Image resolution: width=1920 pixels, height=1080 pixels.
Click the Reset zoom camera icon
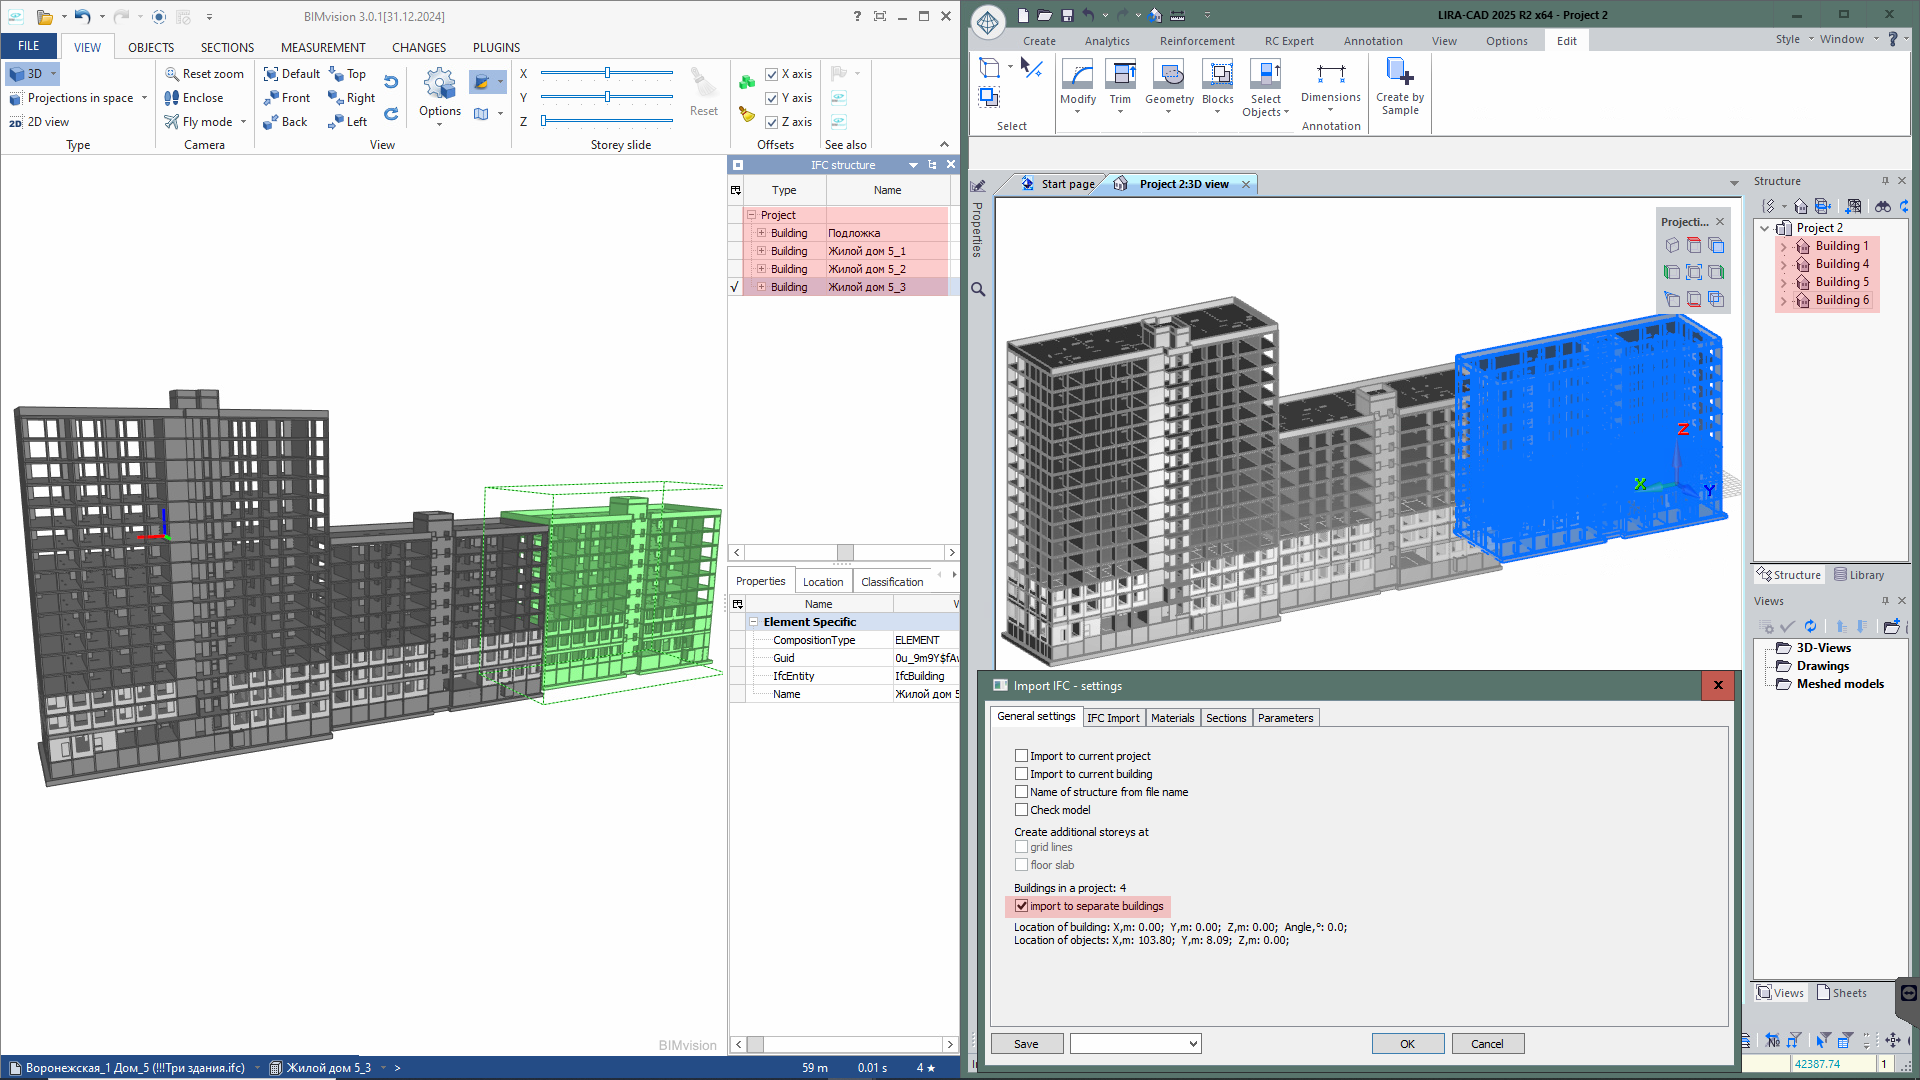coord(172,74)
